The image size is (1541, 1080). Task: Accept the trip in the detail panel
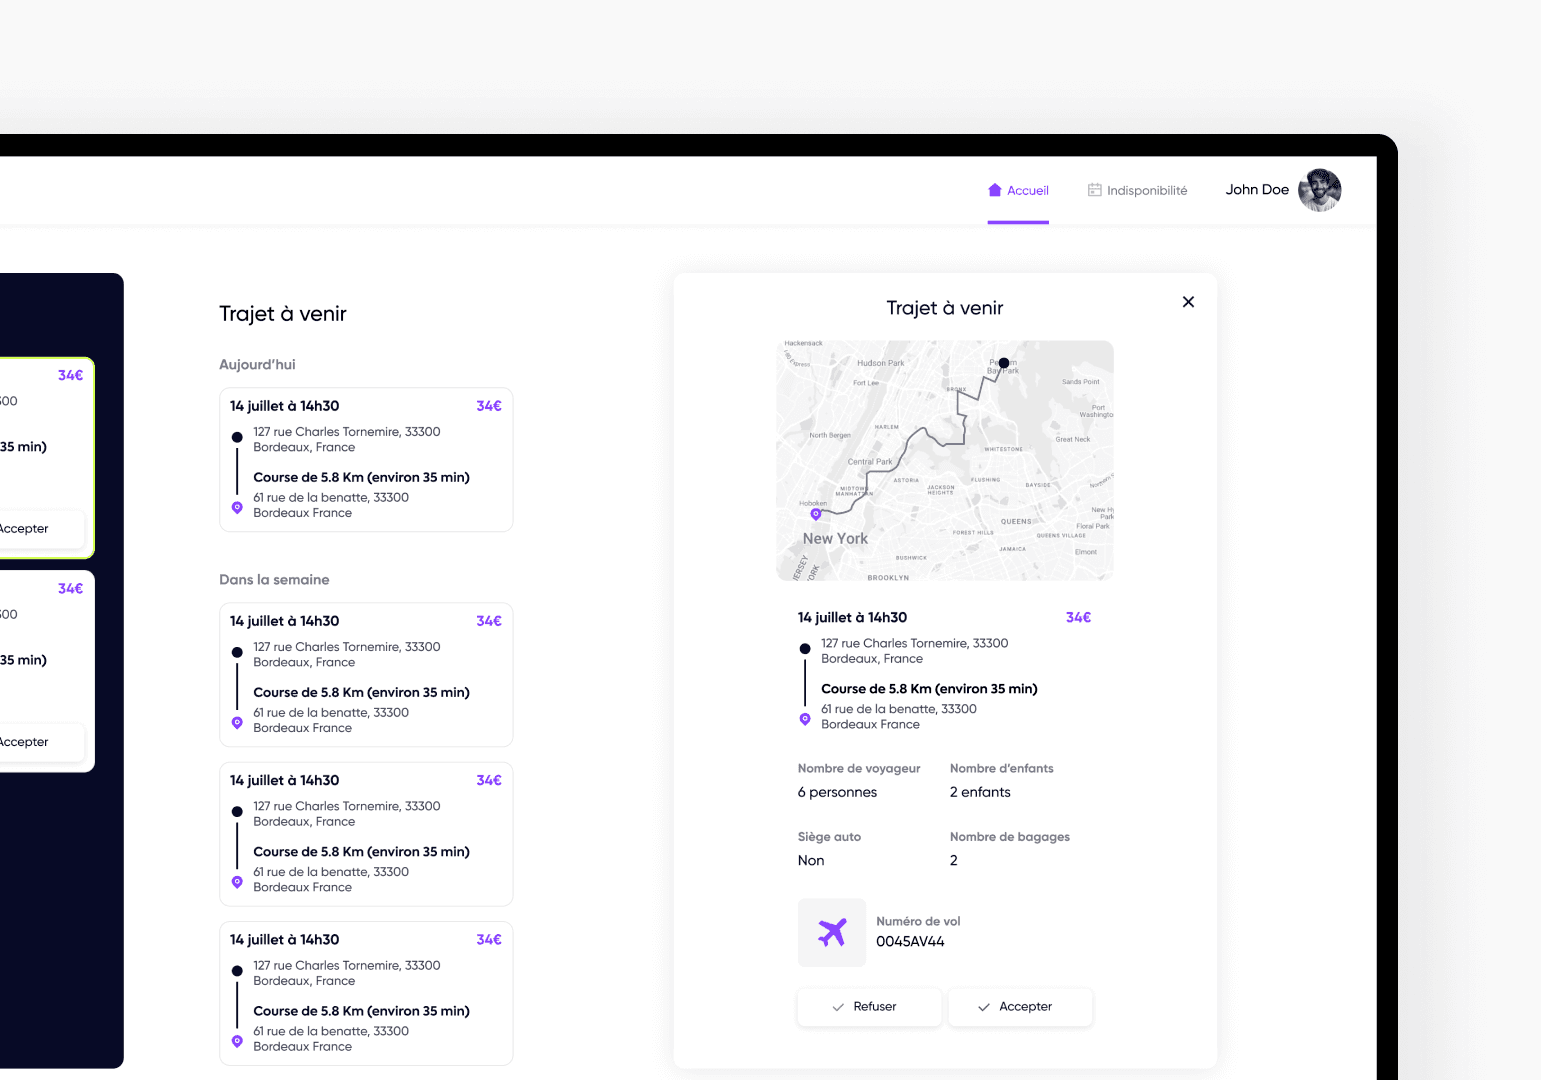pos(1020,1007)
